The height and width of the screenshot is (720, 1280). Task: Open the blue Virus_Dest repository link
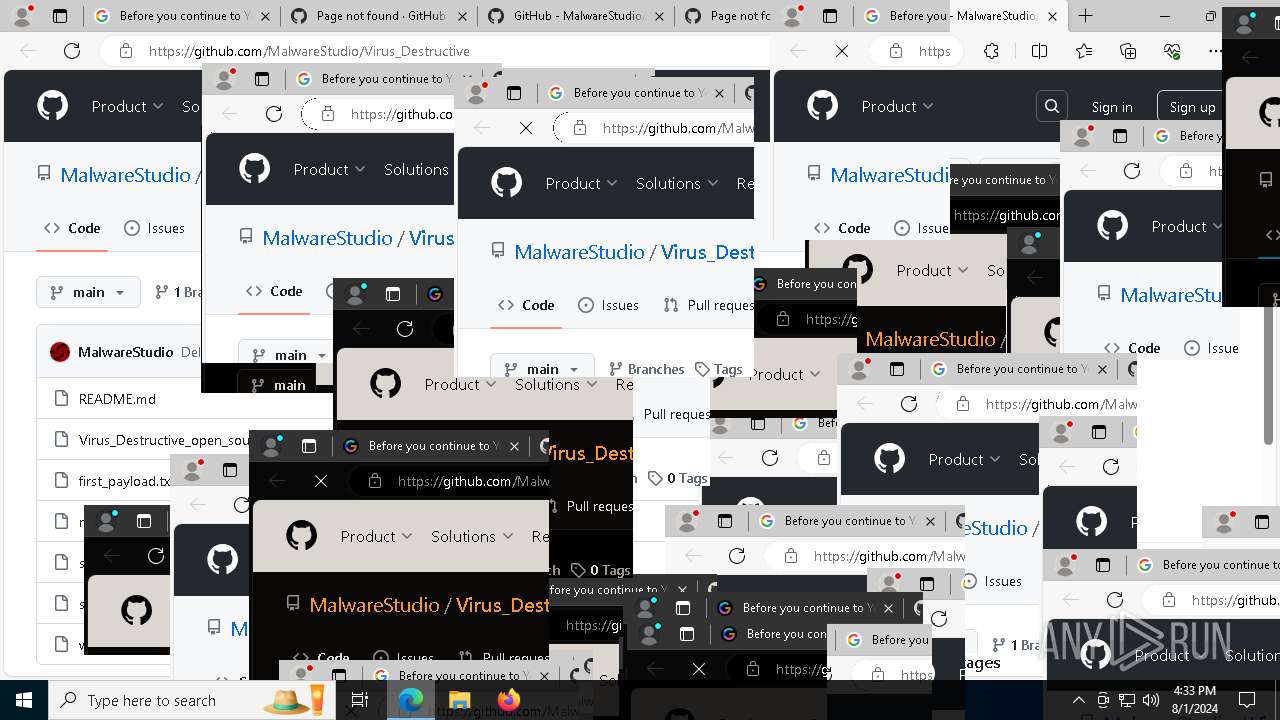coord(707,252)
